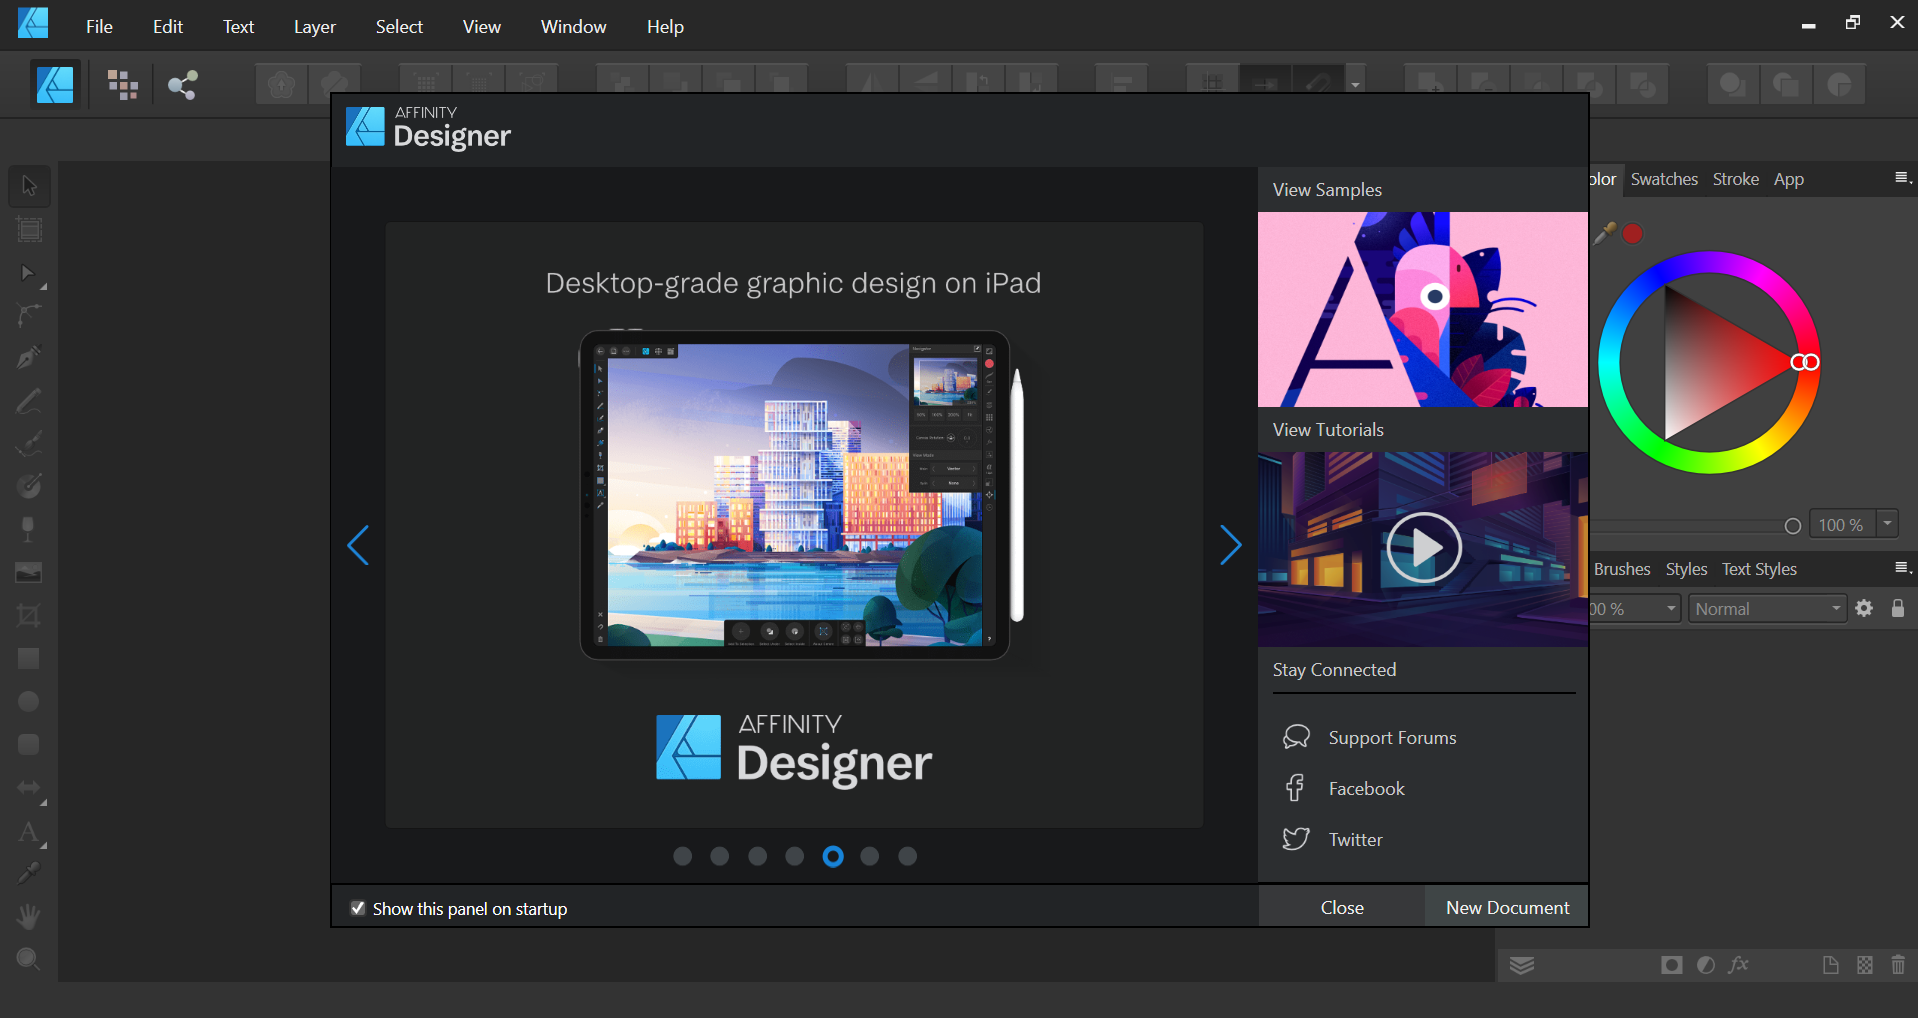This screenshot has width=1918, height=1018.
Task: Select the Corner tool
Action: pyautogui.click(x=29, y=316)
